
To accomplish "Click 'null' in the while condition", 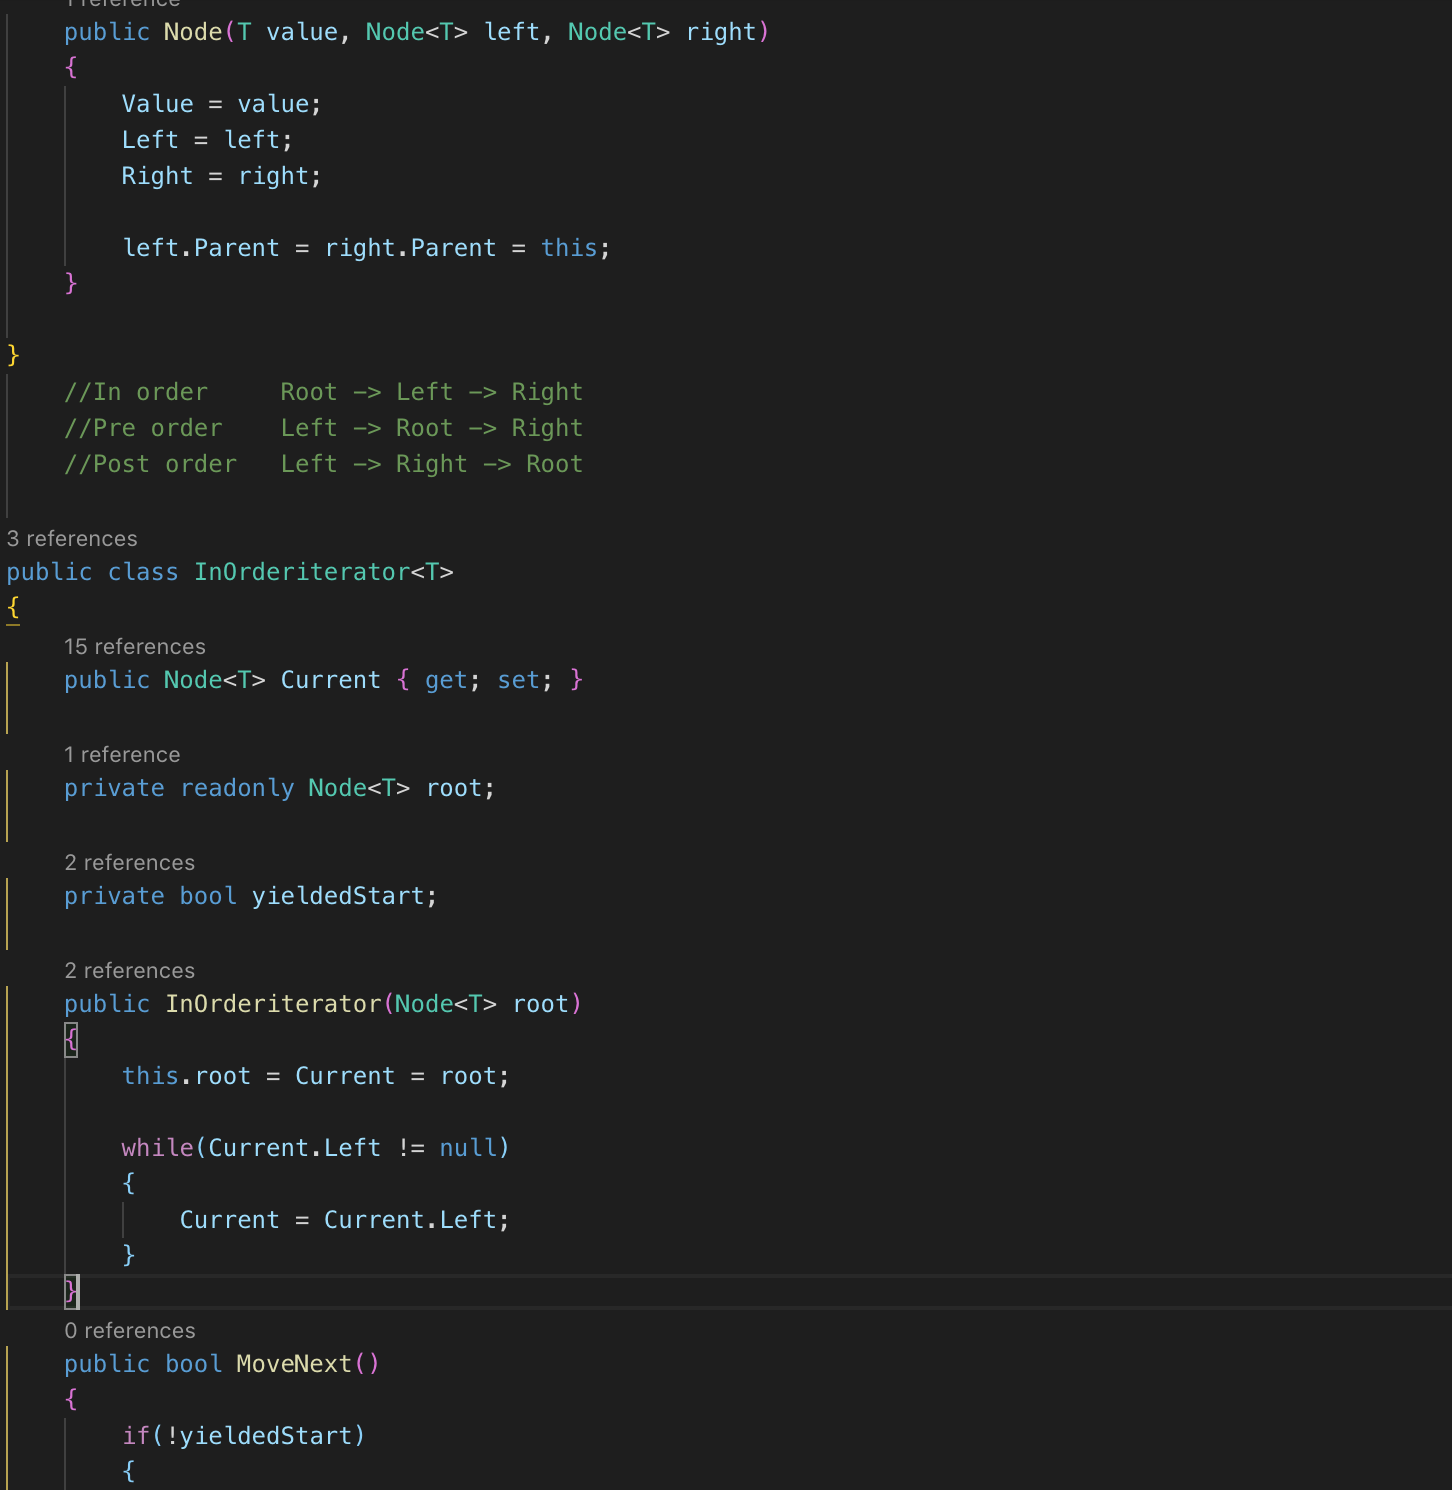I will click(x=467, y=1148).
